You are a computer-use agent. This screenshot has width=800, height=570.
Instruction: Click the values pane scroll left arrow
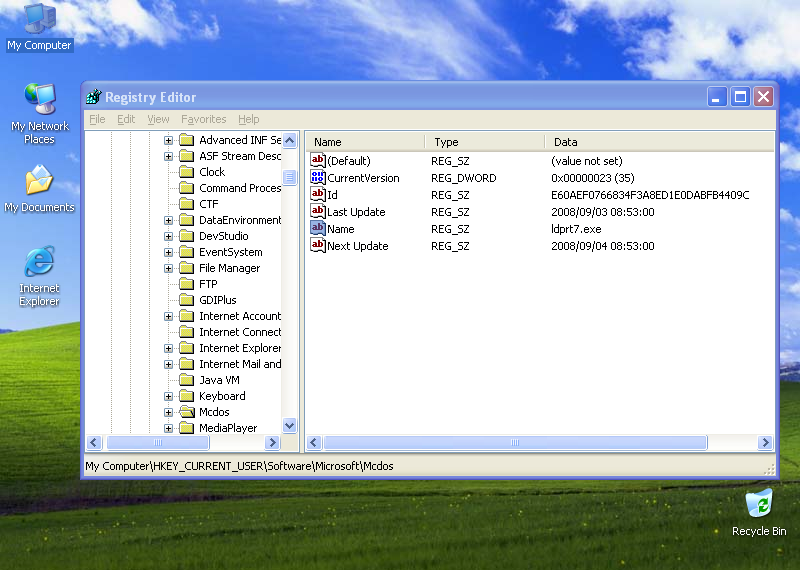314,442
